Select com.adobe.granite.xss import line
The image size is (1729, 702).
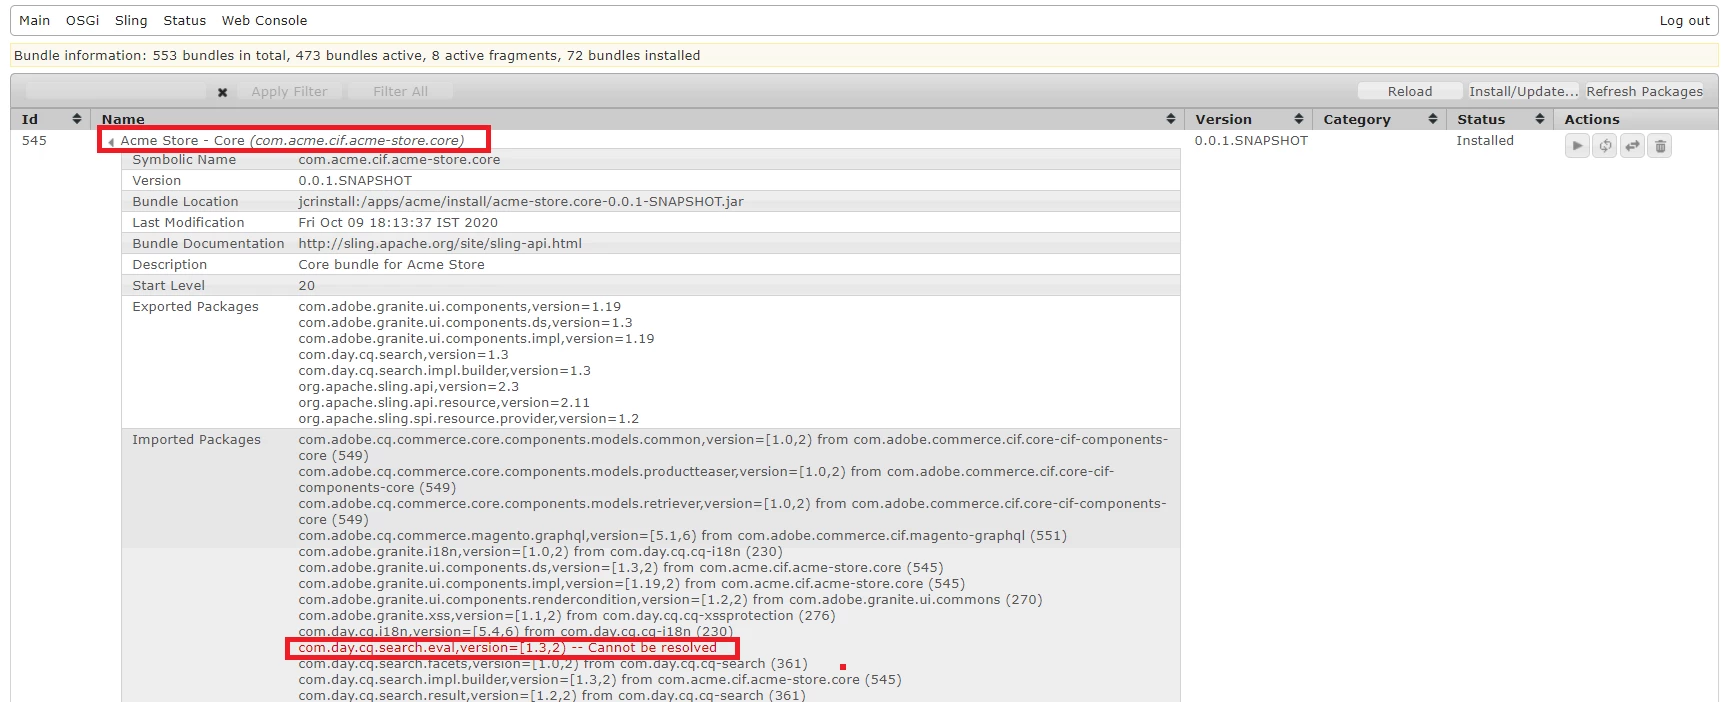[566, 616]
